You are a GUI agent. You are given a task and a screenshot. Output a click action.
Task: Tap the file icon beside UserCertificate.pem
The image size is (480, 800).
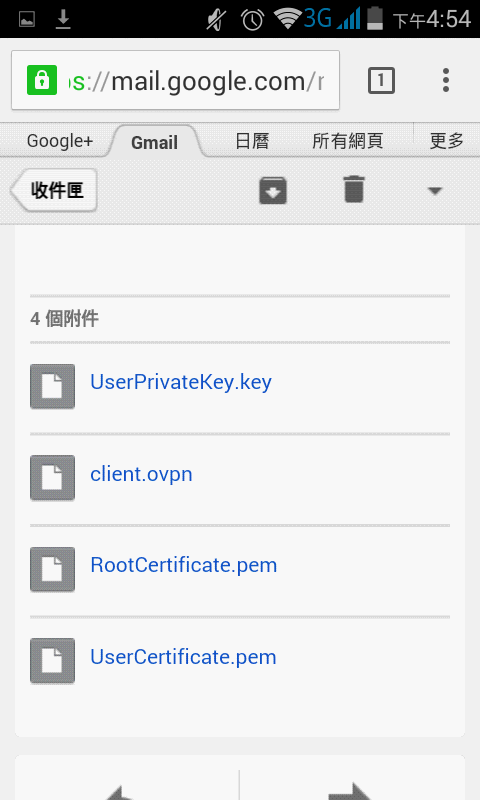pyautogui.click(x=53, y=661)
